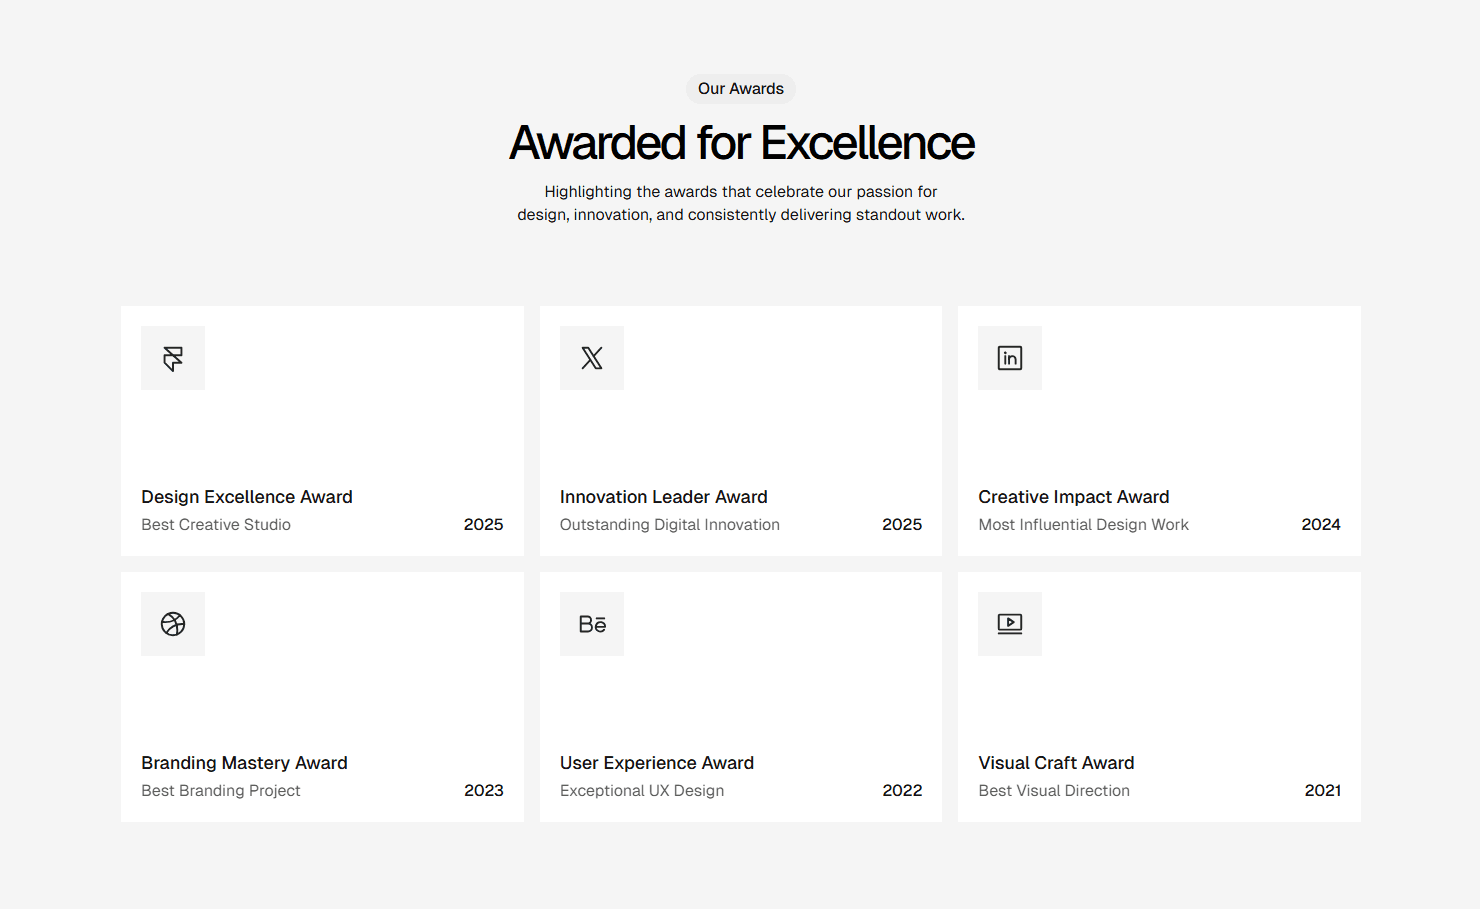Click the Dribbble icon above Branding Mastery Award
1480x909 pixels.
point(172,623)
